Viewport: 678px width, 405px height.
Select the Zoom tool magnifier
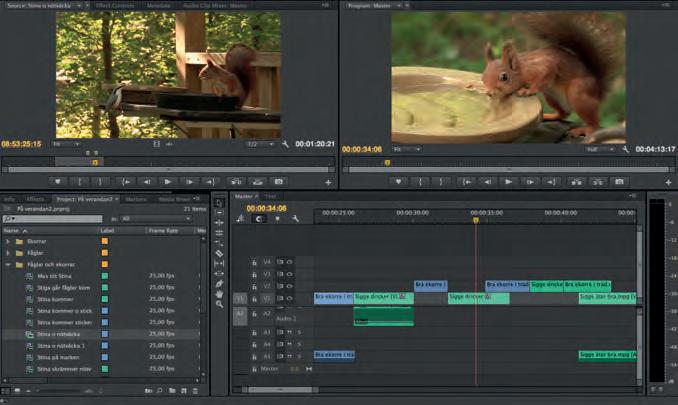219,304
